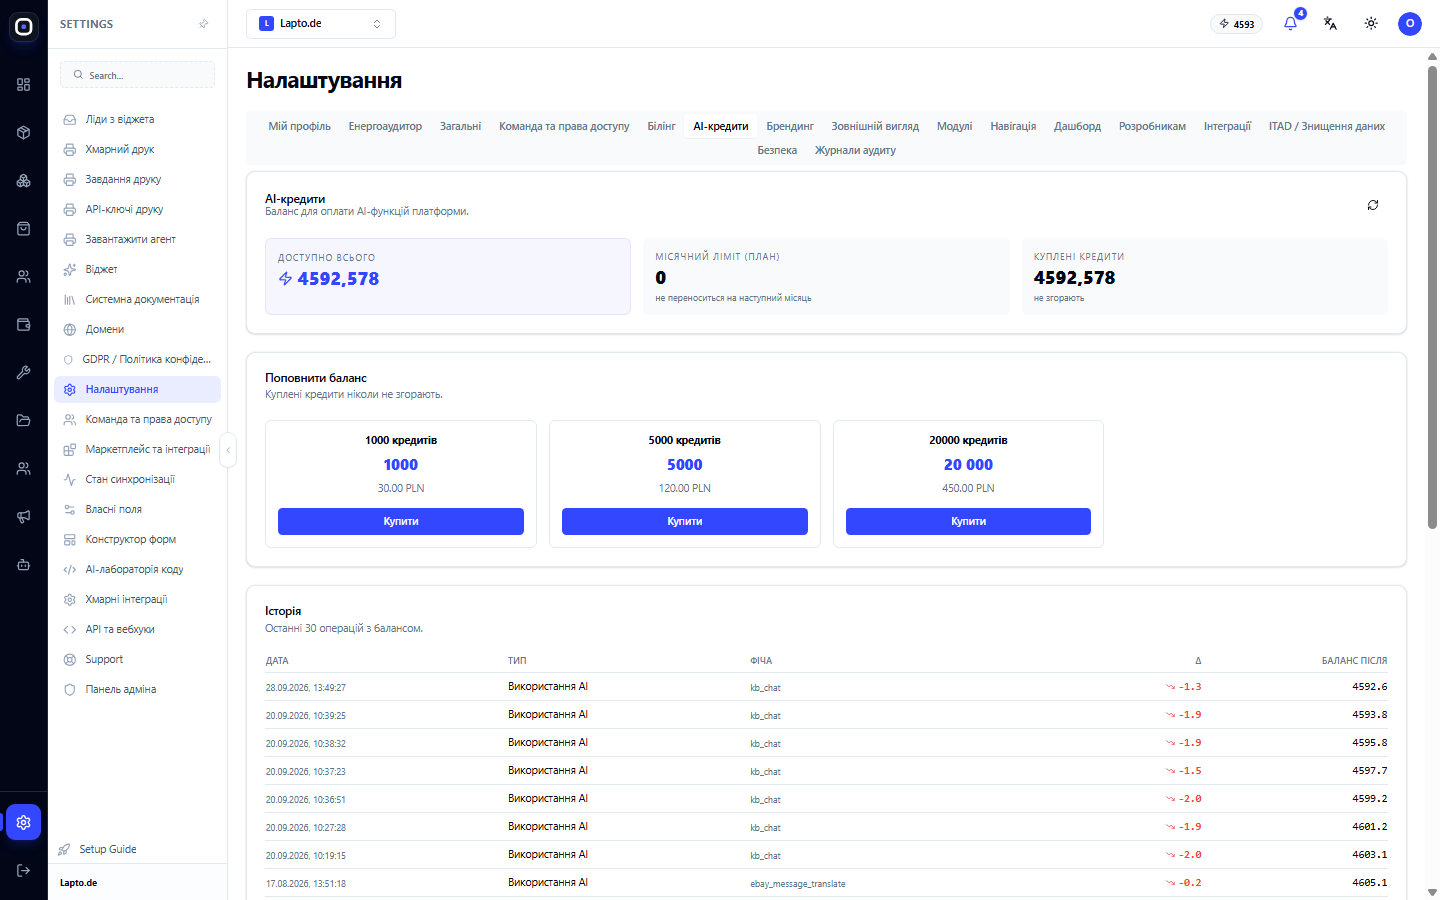
Task: Buy the 20000 credits package
Action: point(968,521)
